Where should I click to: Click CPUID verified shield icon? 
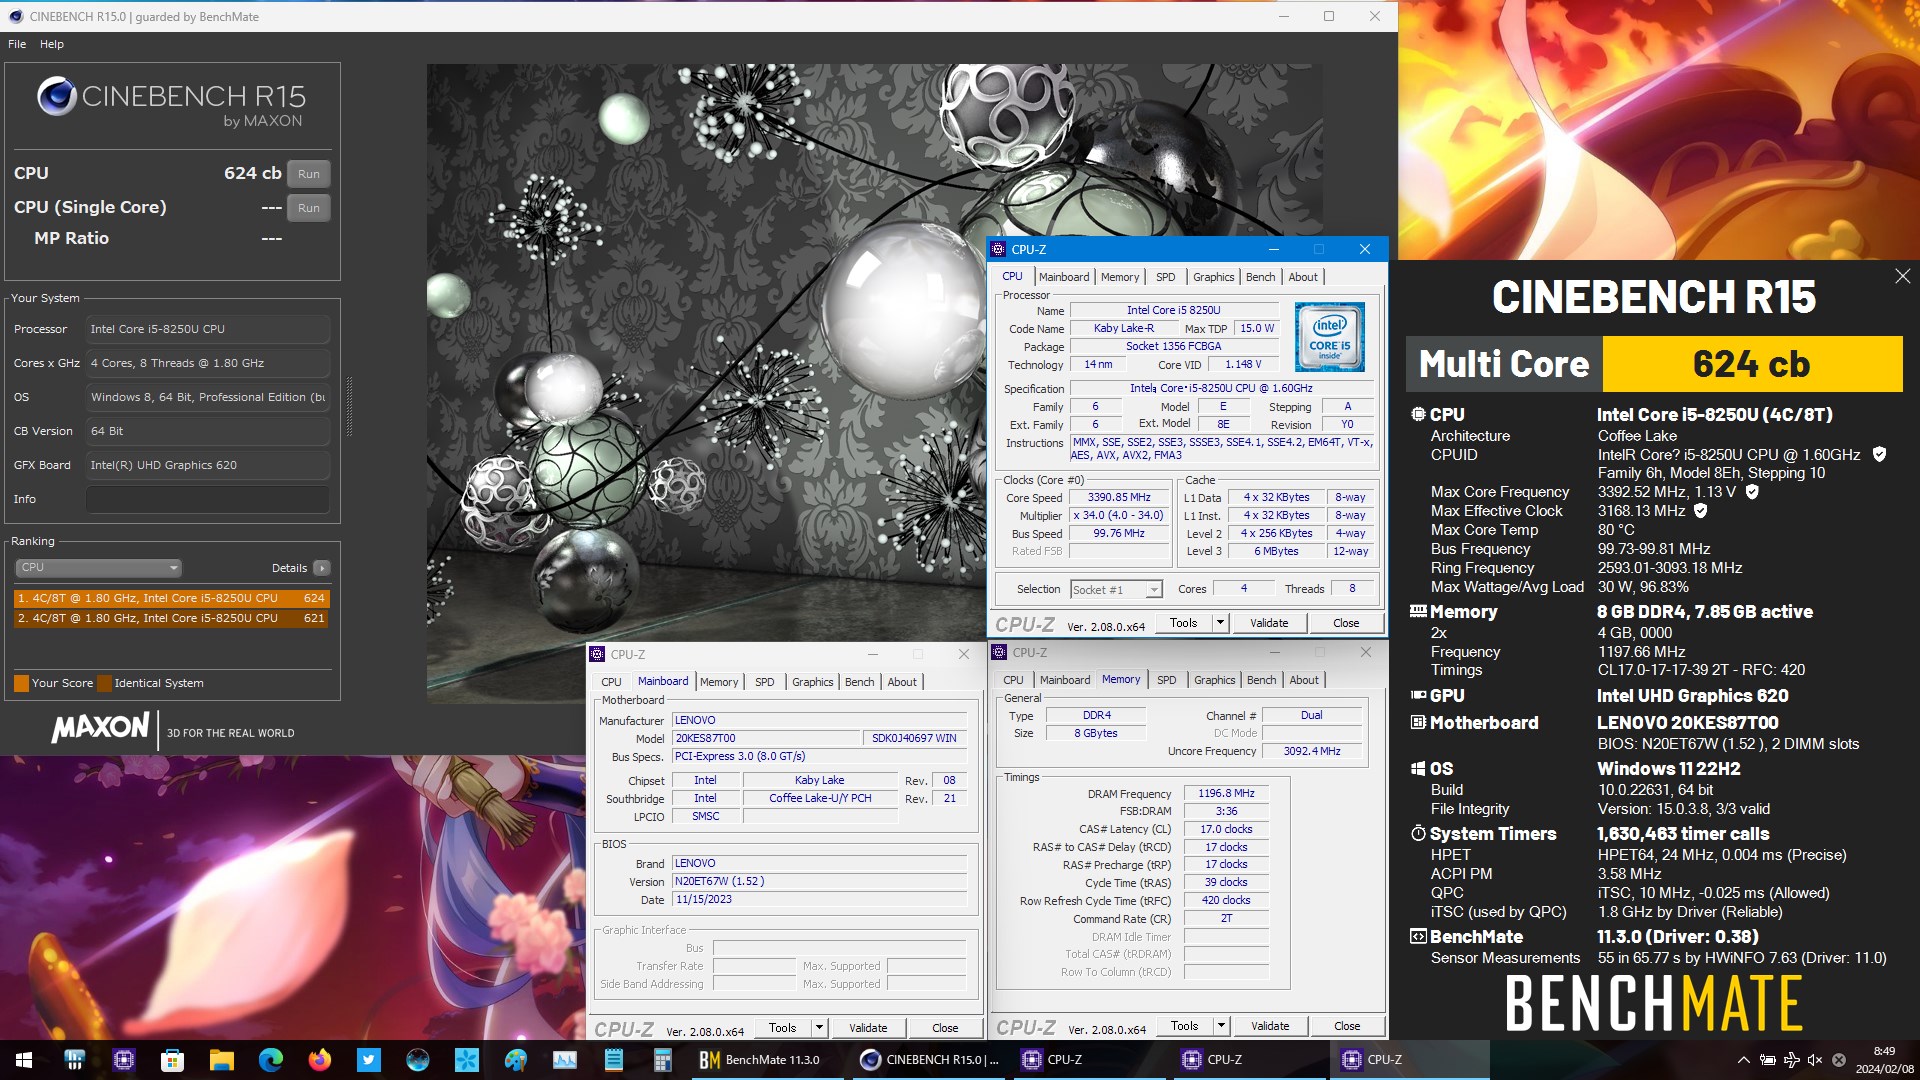[x=1879, y=454]
